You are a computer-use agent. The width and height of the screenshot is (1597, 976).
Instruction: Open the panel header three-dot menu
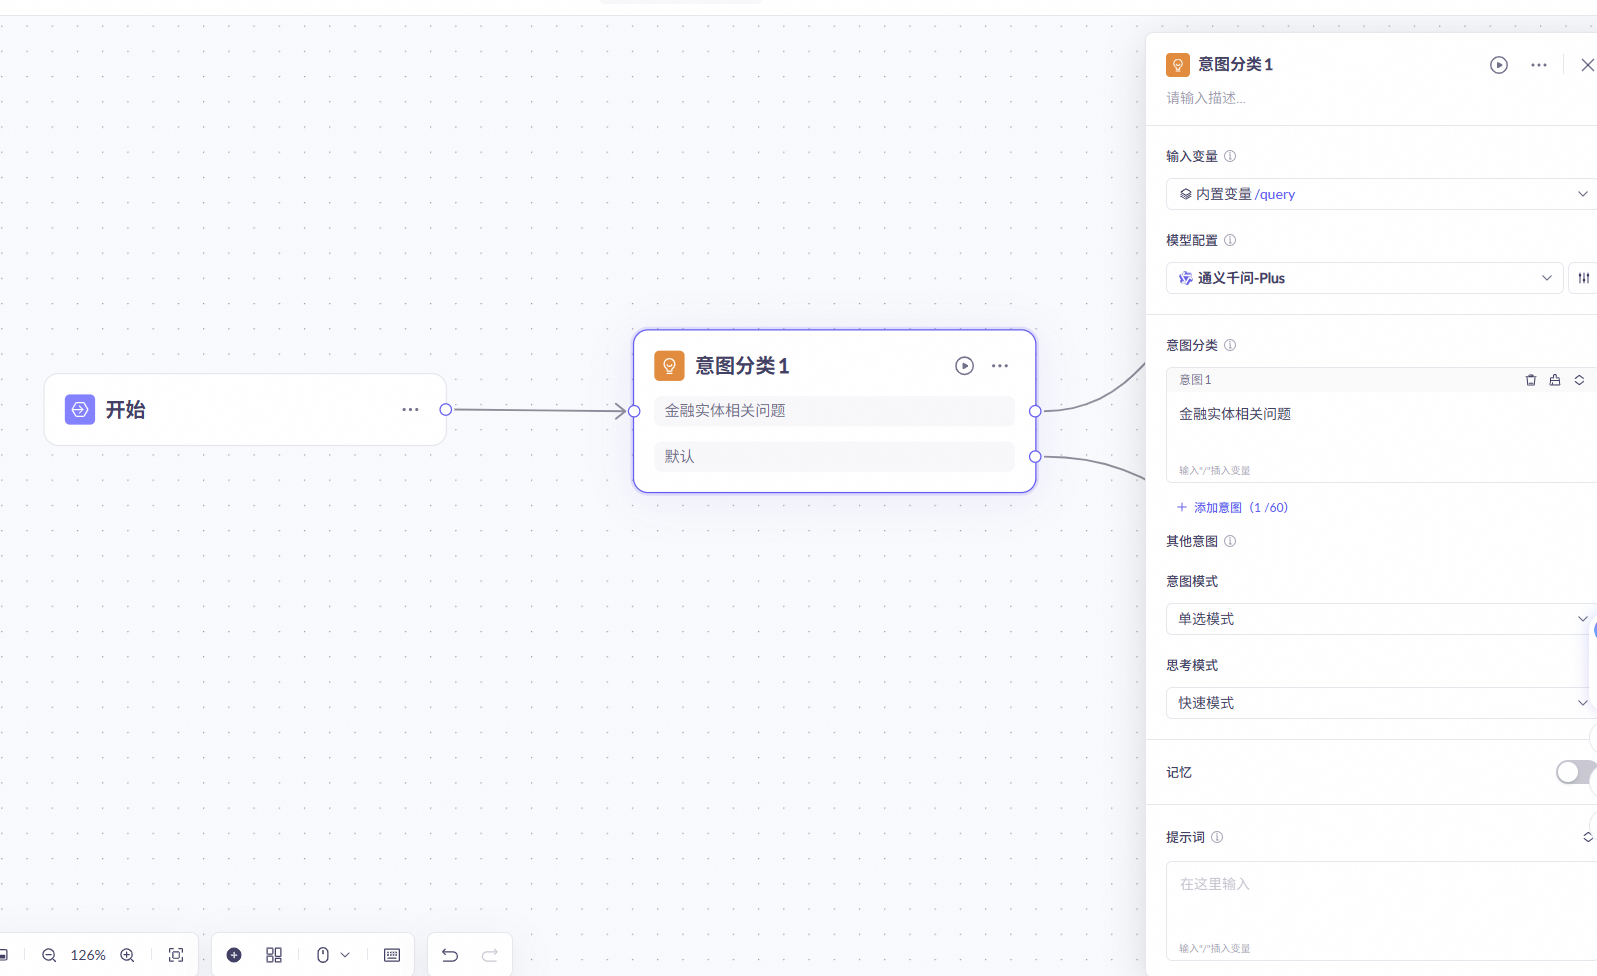click(1539, 65)
